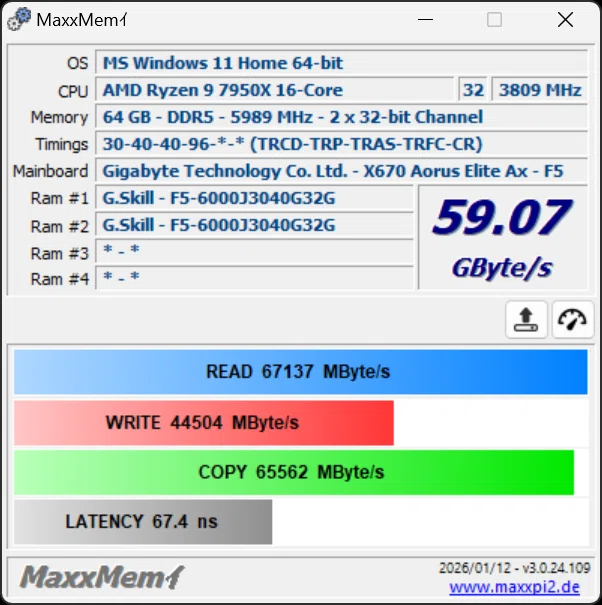Click the LATENCY 67.4 ns bar
This screenshot has width=602, height=605.
143,522
